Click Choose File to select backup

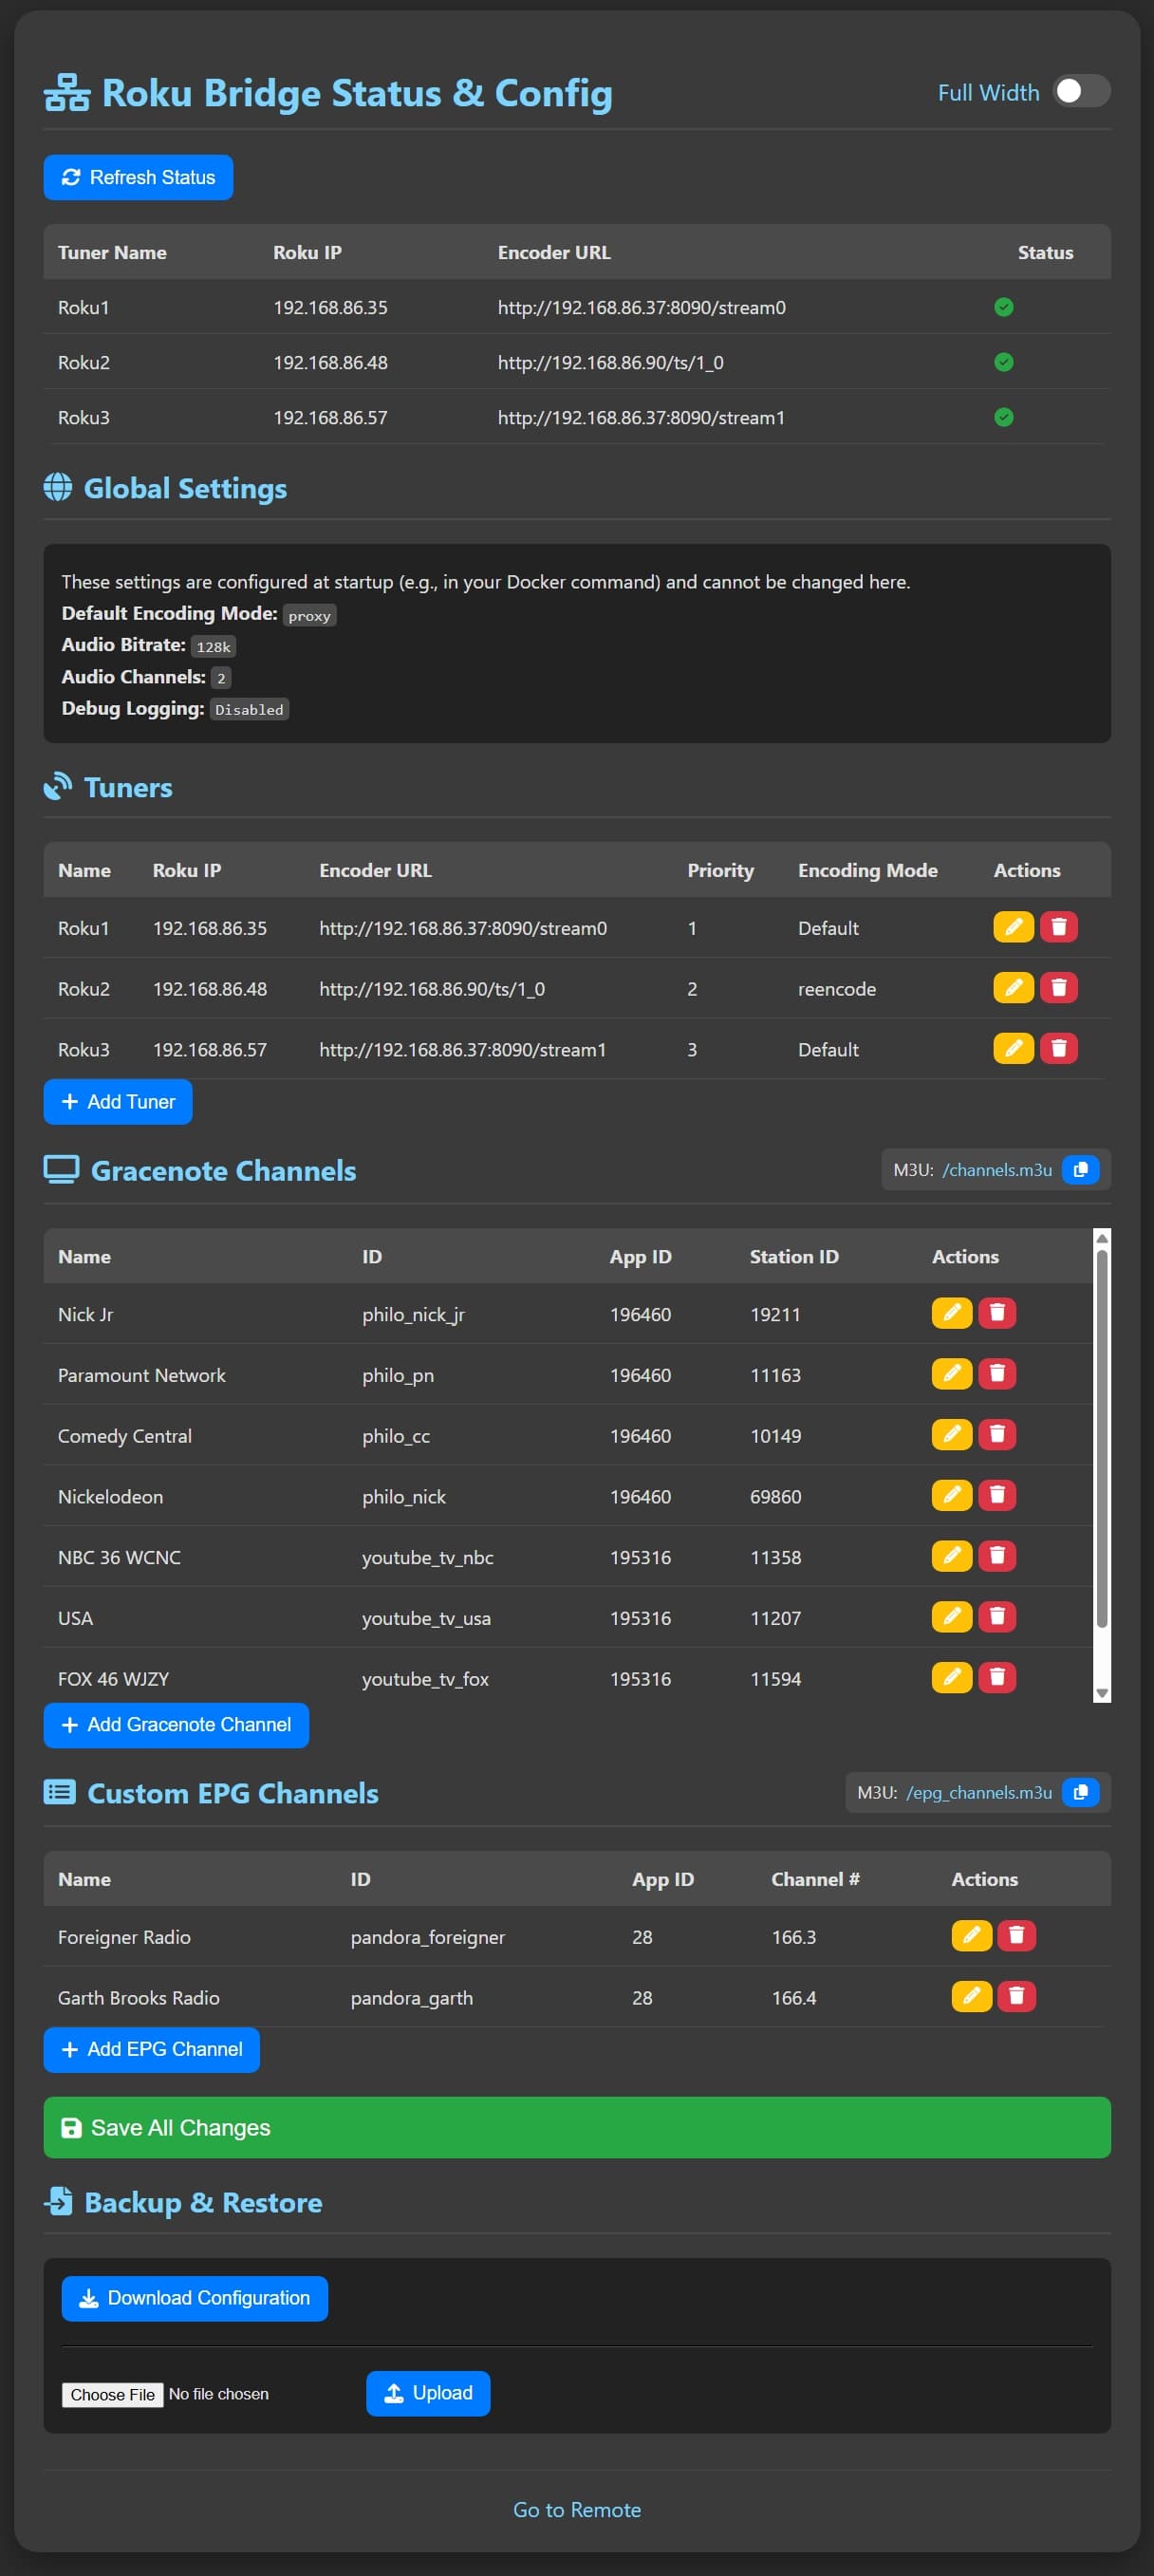coord(112,2394)
